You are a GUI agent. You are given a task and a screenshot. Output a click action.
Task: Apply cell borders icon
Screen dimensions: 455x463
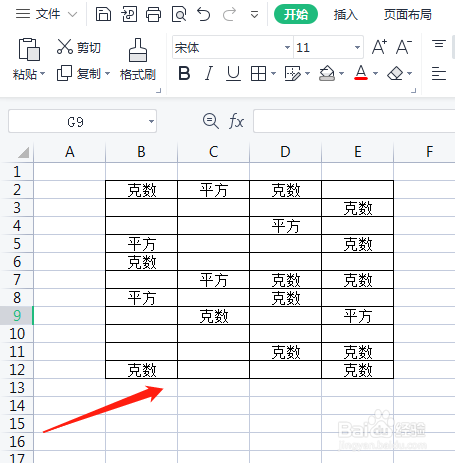click(258, 73)
